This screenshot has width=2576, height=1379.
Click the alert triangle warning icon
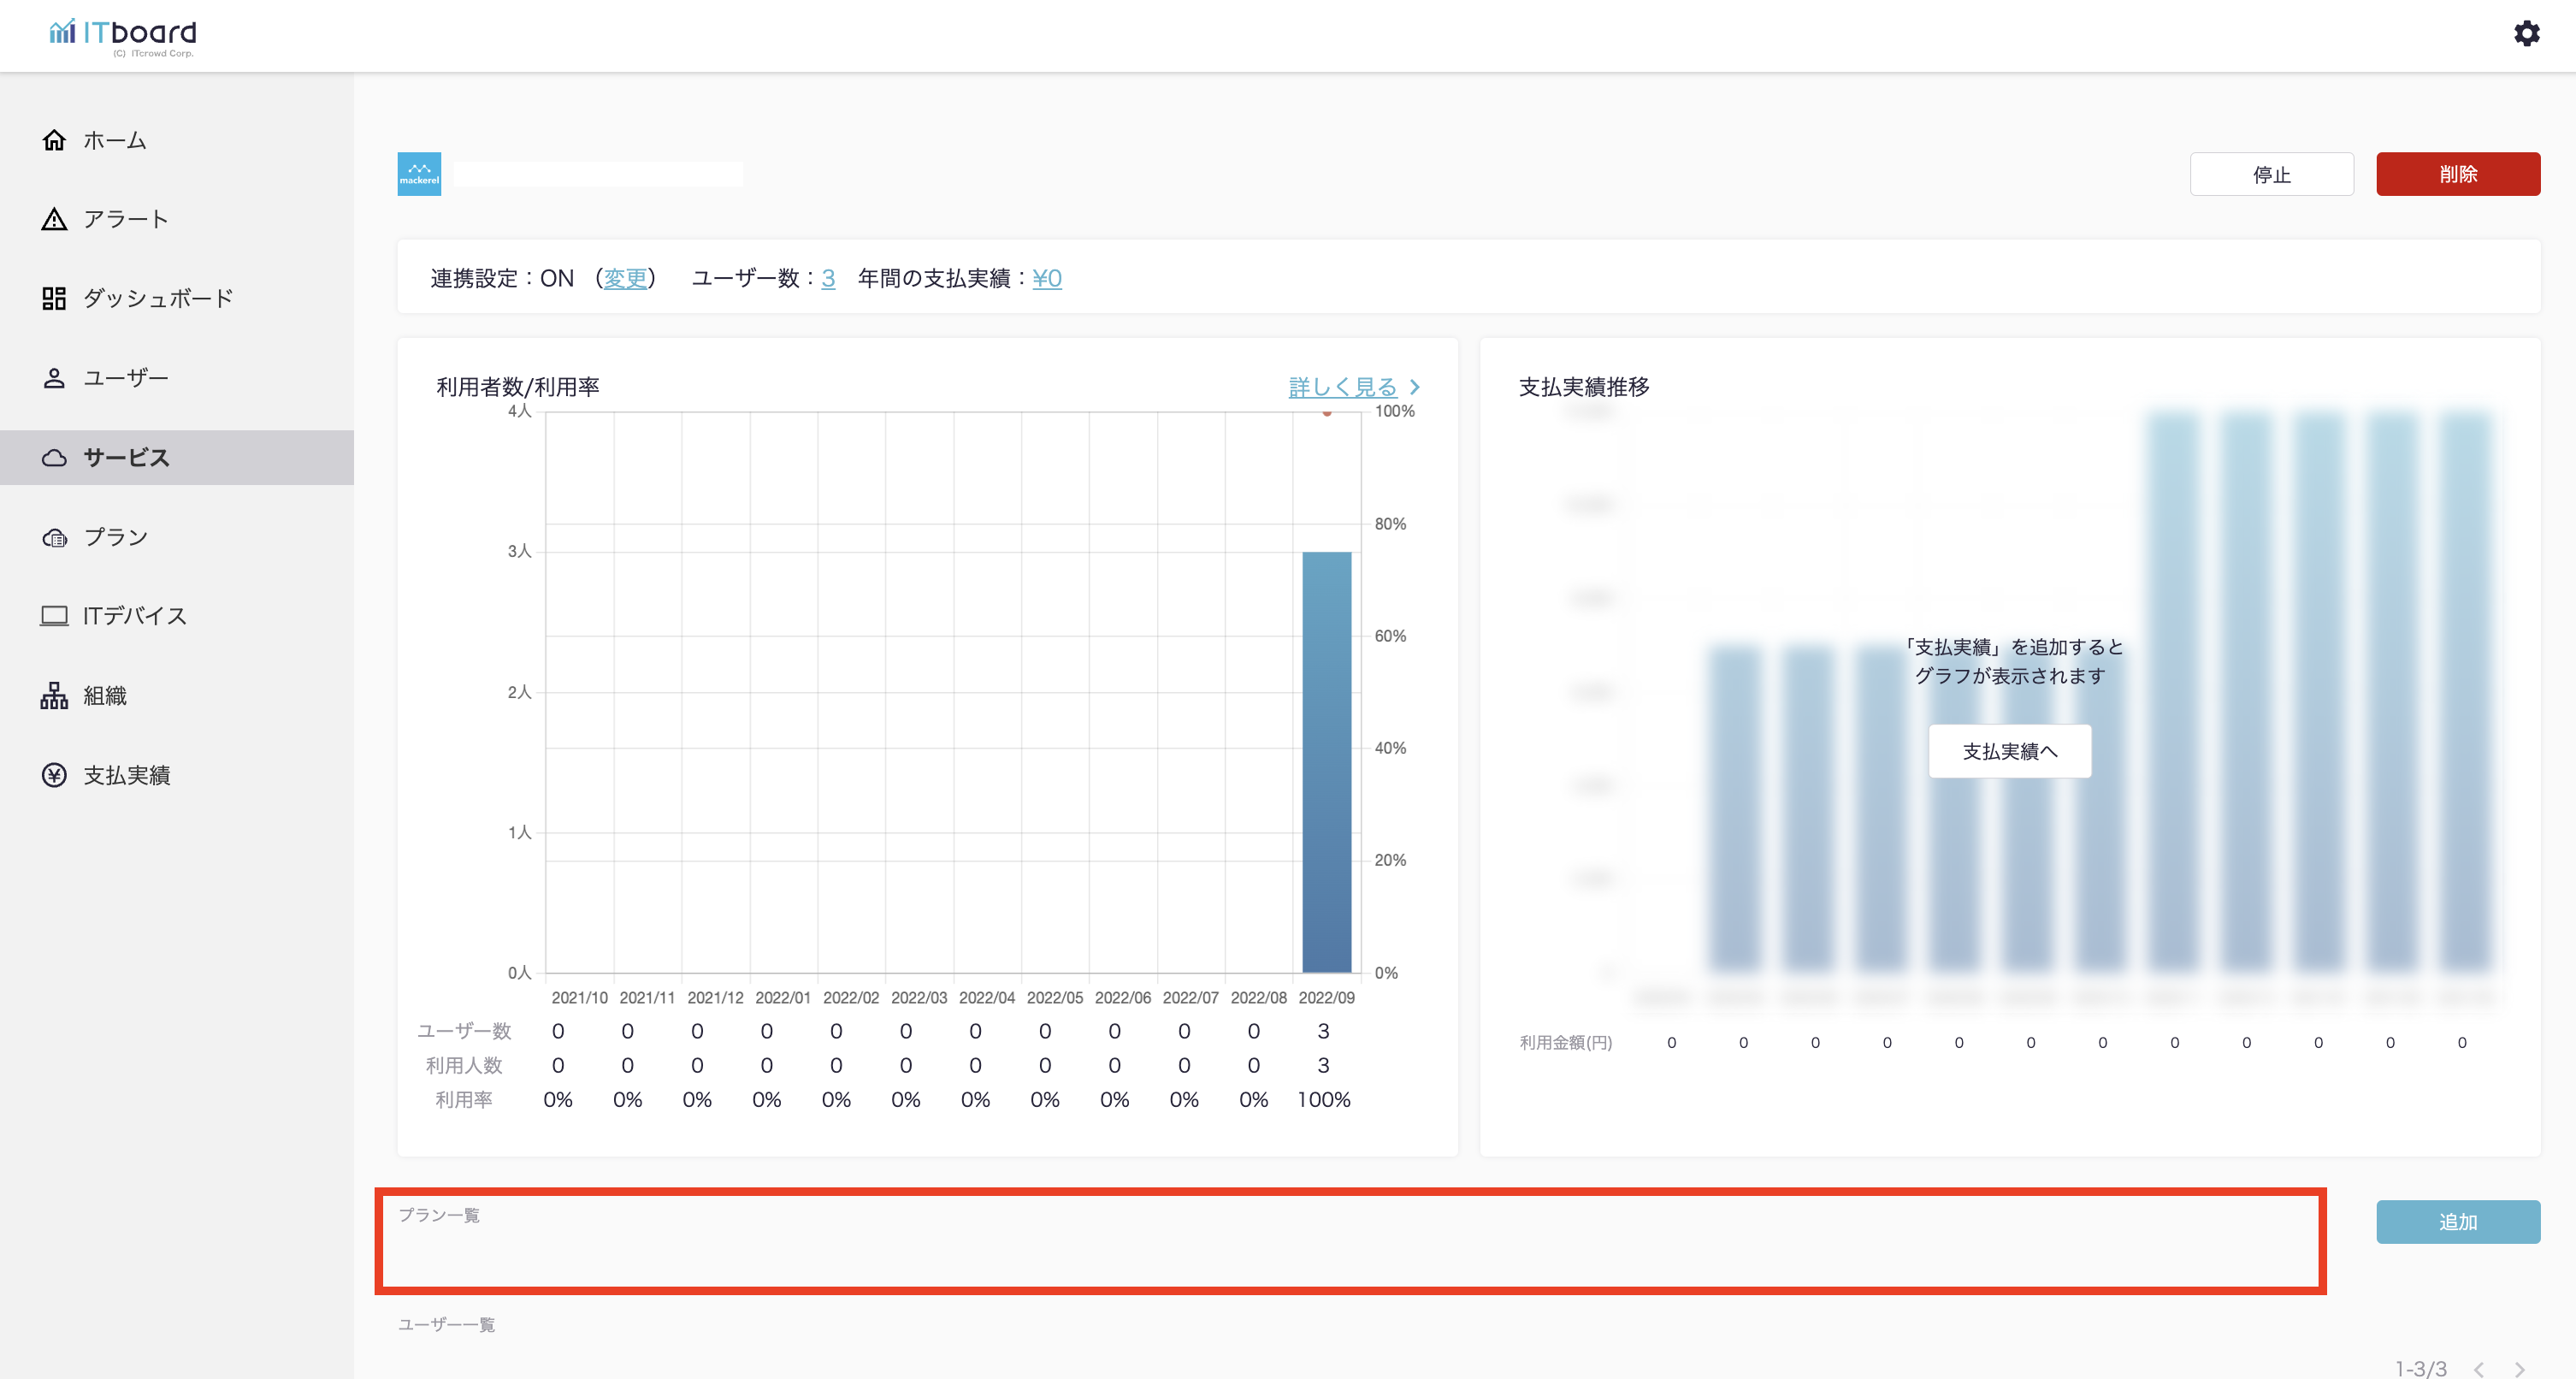54,219
